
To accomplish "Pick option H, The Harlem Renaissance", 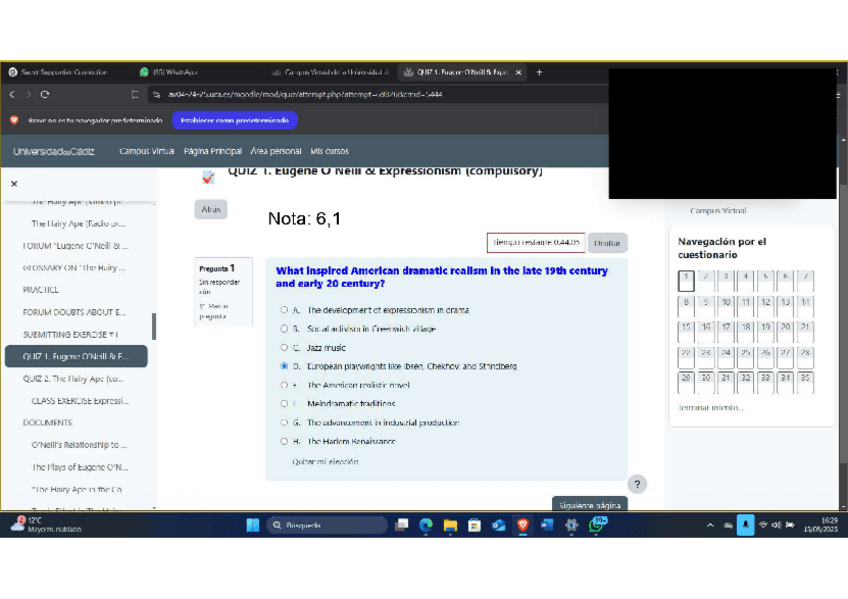I will [x=285, y=441].
